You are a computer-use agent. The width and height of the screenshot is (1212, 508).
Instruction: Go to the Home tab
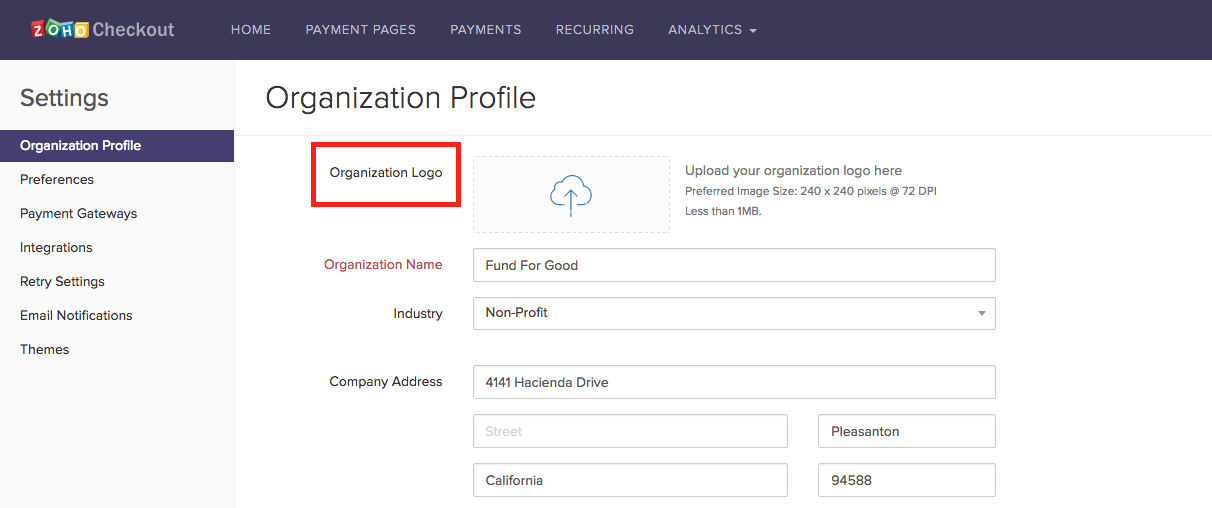(251, 30)
